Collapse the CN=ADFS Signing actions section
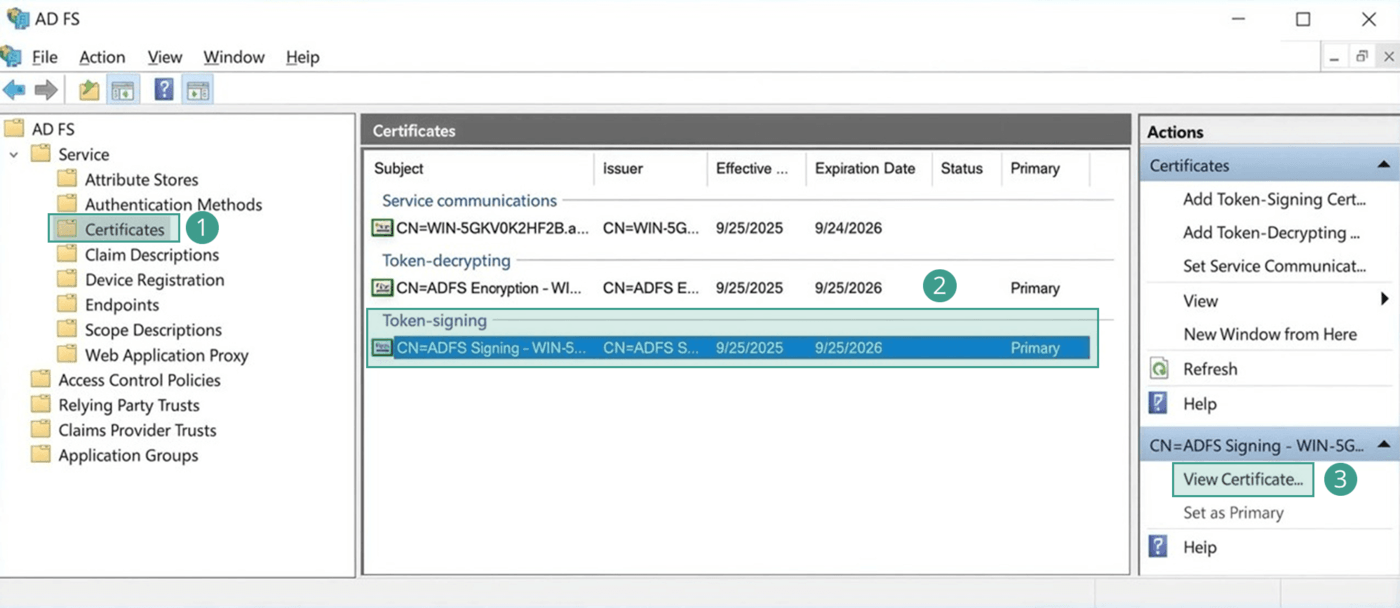 pyautogui.click(x=1383, y=445)
